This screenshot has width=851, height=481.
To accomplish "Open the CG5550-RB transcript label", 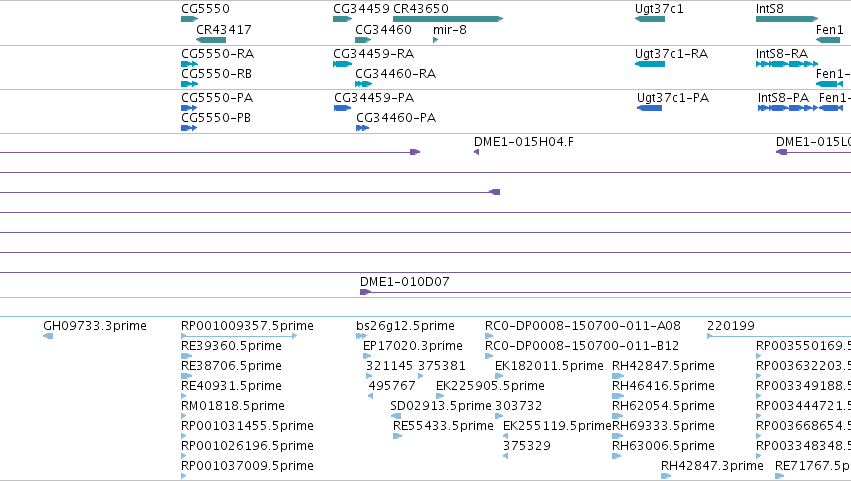I will pyautogui.click(x=216, y=74).
